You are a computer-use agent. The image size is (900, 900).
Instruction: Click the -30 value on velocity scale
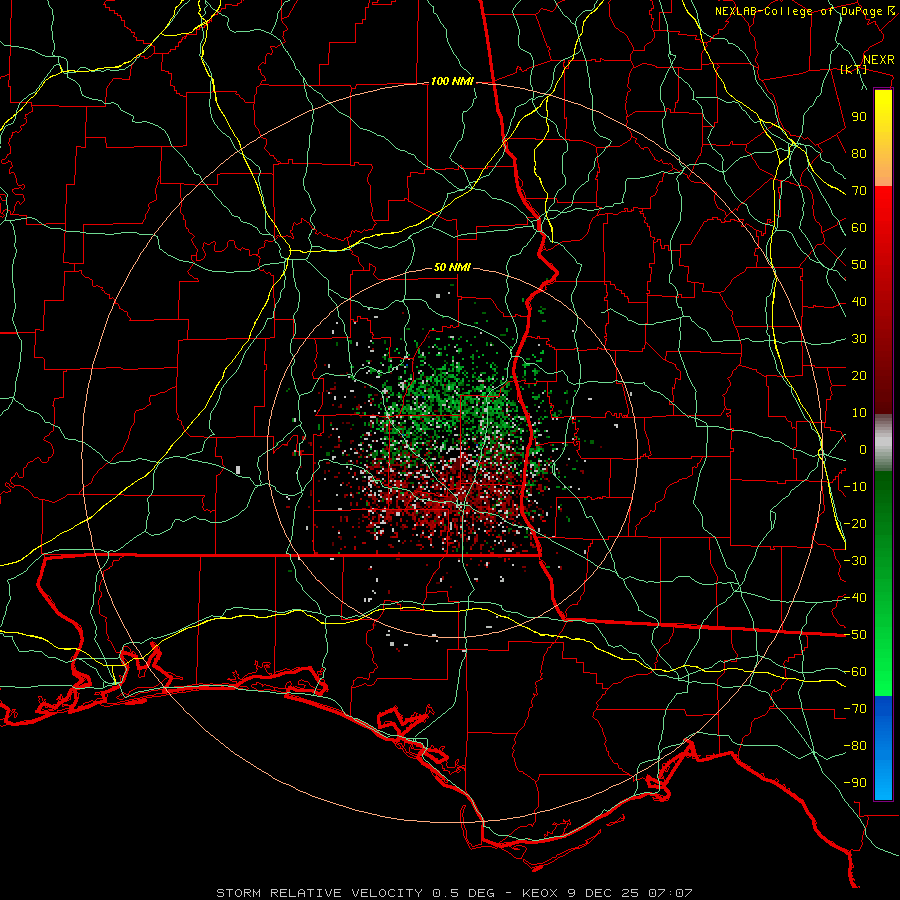(855, 561)
